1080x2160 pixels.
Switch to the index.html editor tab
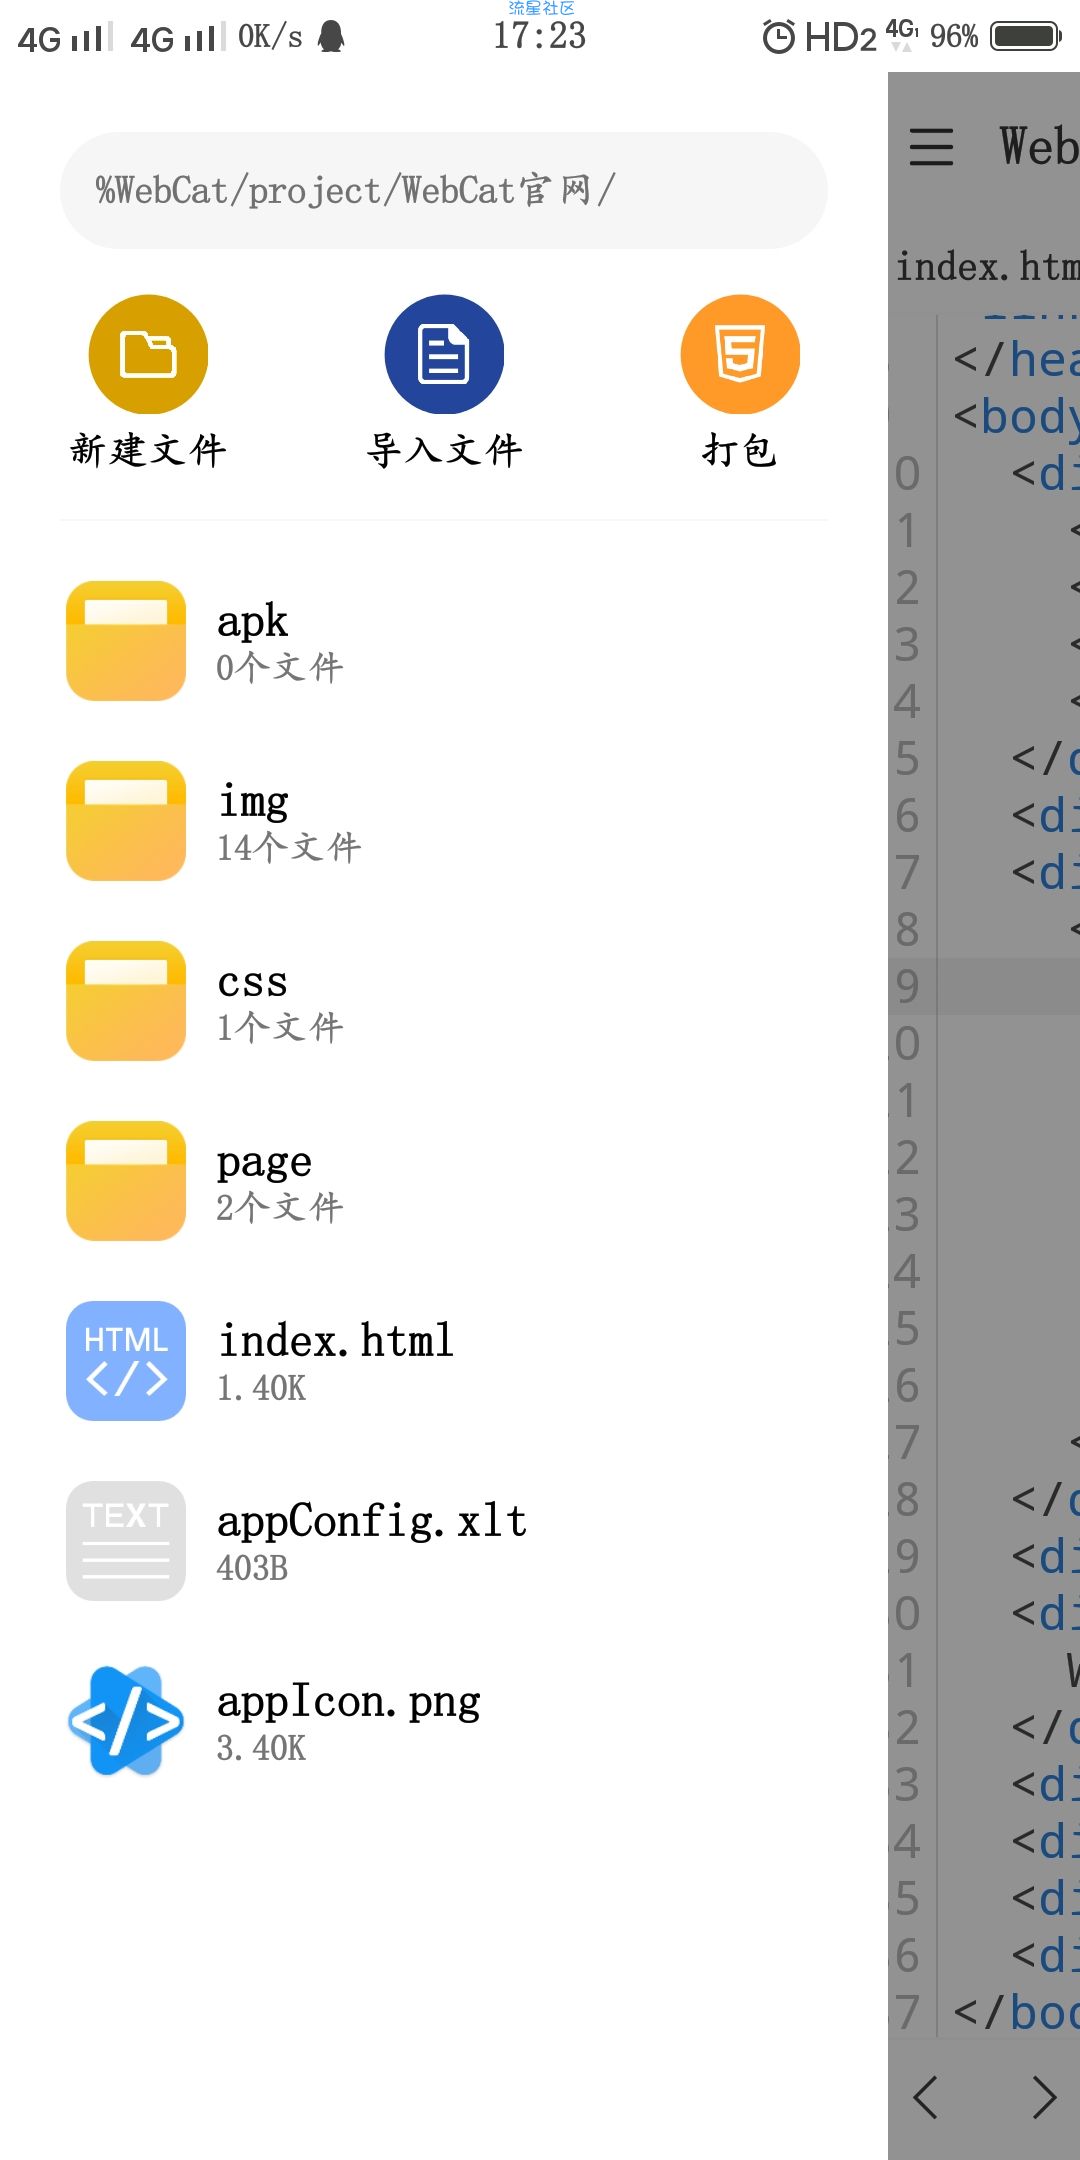tap(987, 267)
